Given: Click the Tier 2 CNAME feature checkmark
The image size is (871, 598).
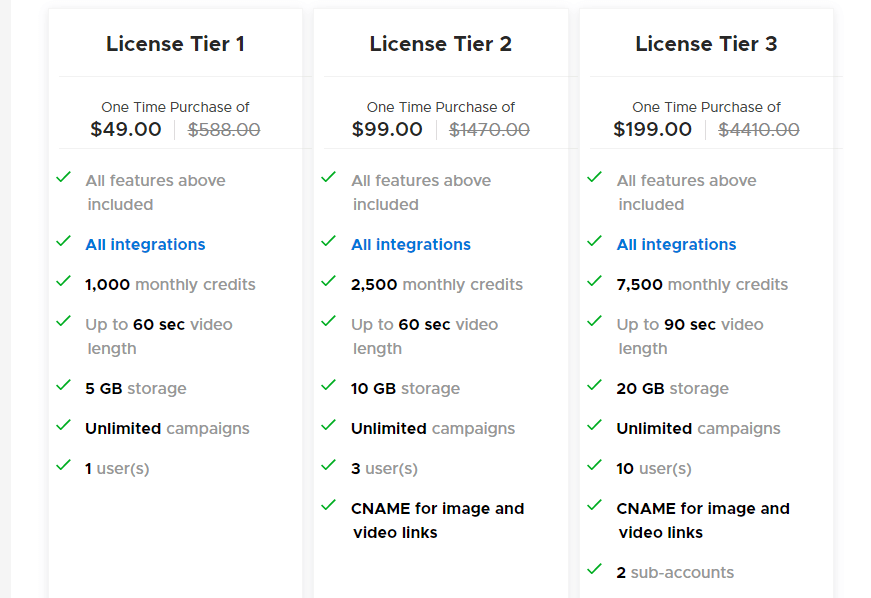Looking at the screenshot, I should click(x=329, y=505).
